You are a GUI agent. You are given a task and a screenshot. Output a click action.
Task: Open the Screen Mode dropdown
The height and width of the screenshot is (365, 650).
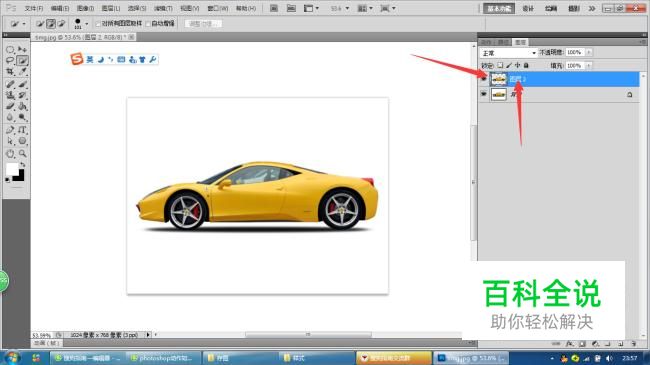(x=388, y=8)
